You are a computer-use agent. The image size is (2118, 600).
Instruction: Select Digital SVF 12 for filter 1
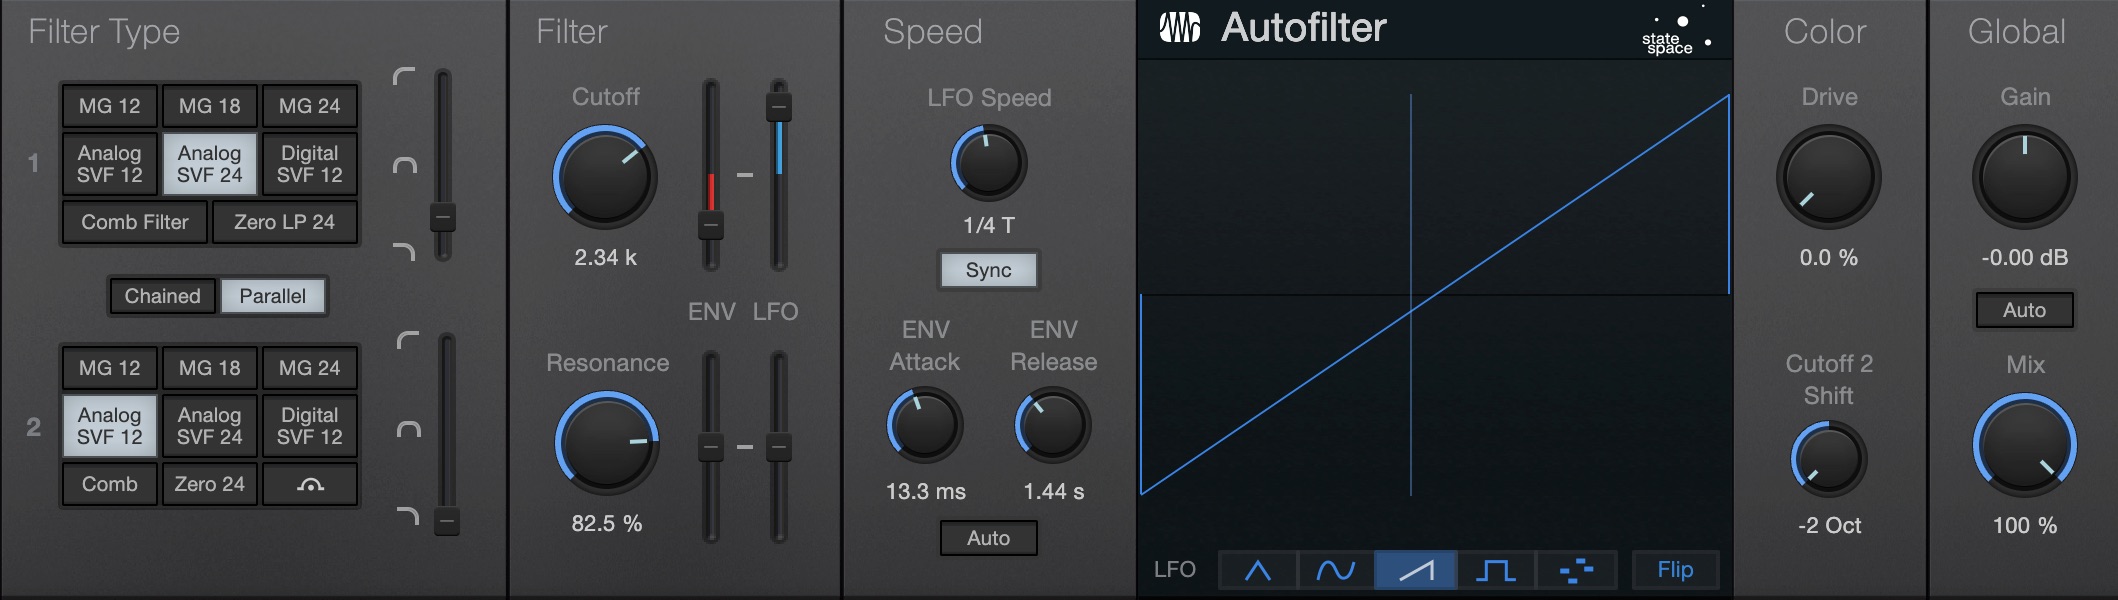(310, 164)
